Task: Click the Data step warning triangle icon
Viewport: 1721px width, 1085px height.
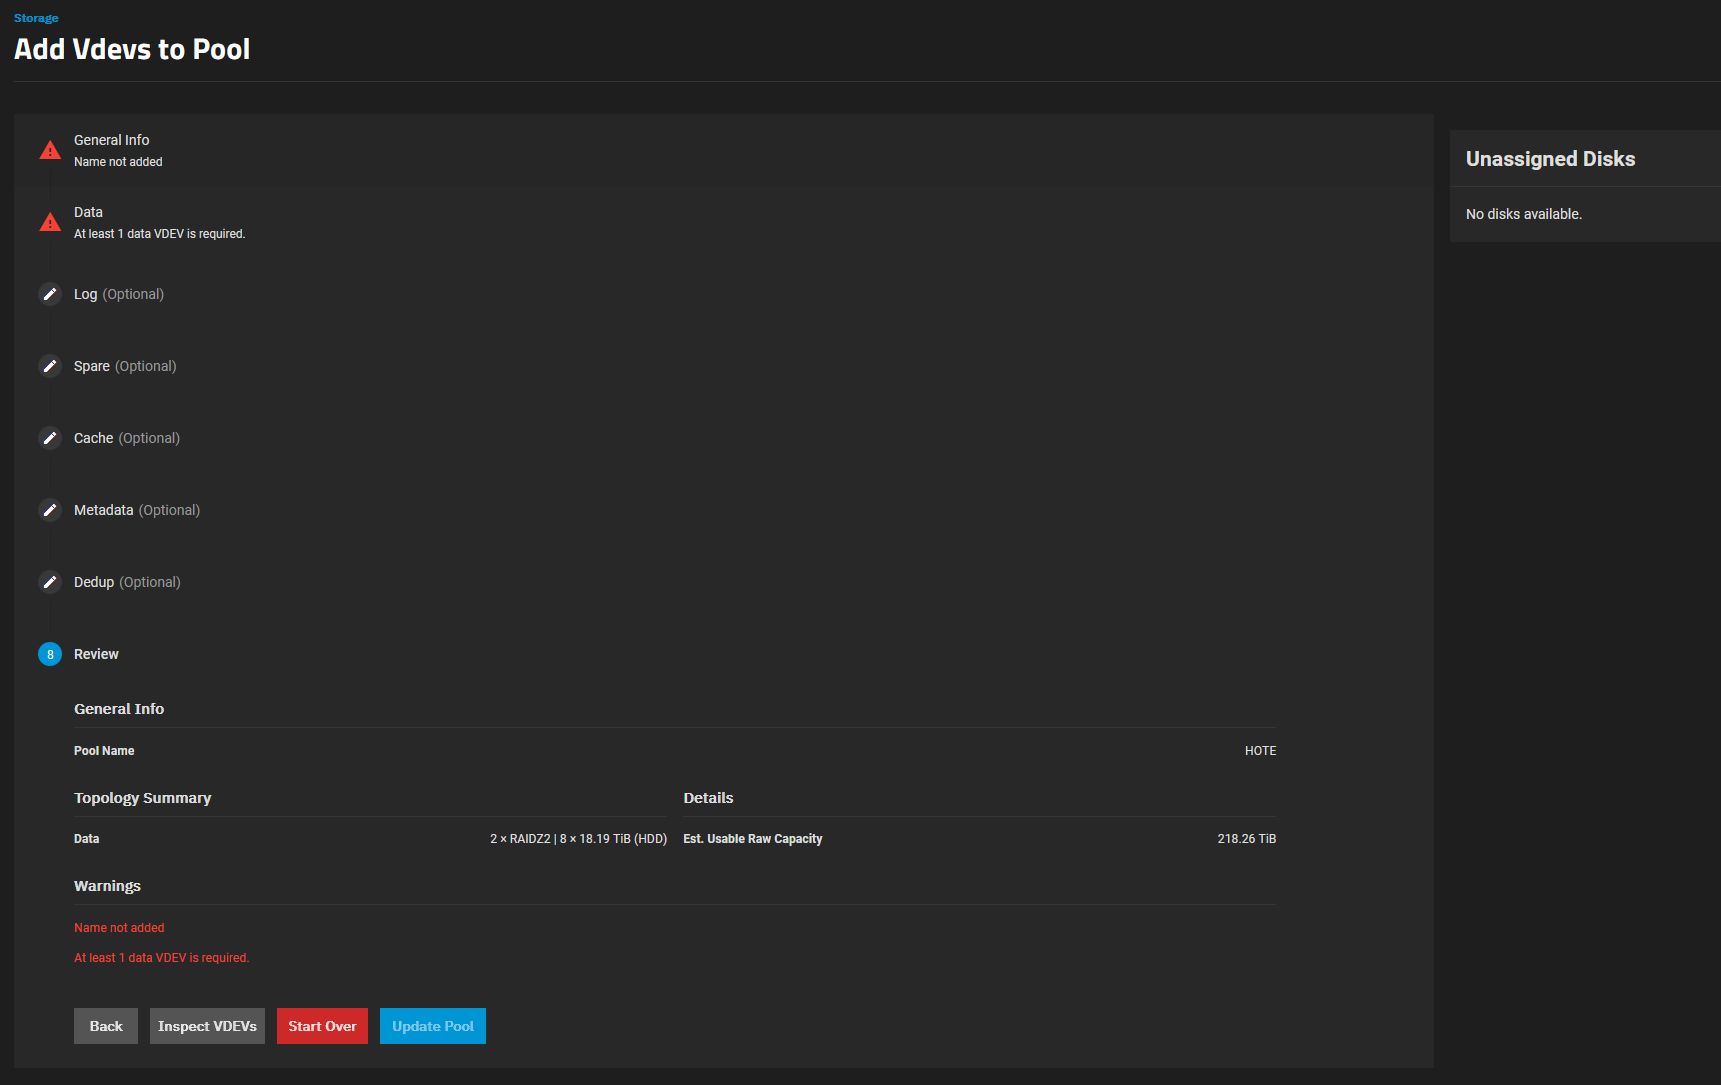Action: coord(50,223)
